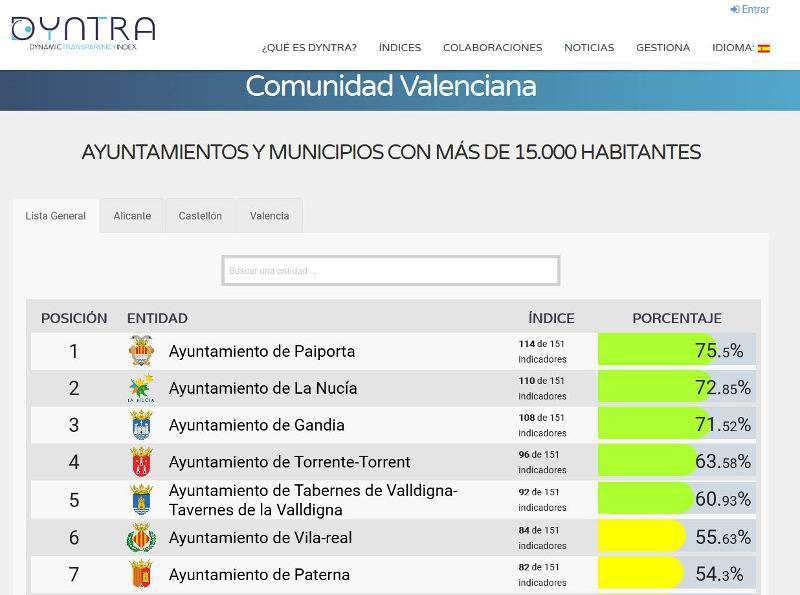Switch to the Alicante tab
Screen dimensions: 800x595
(x=132, y=215)
